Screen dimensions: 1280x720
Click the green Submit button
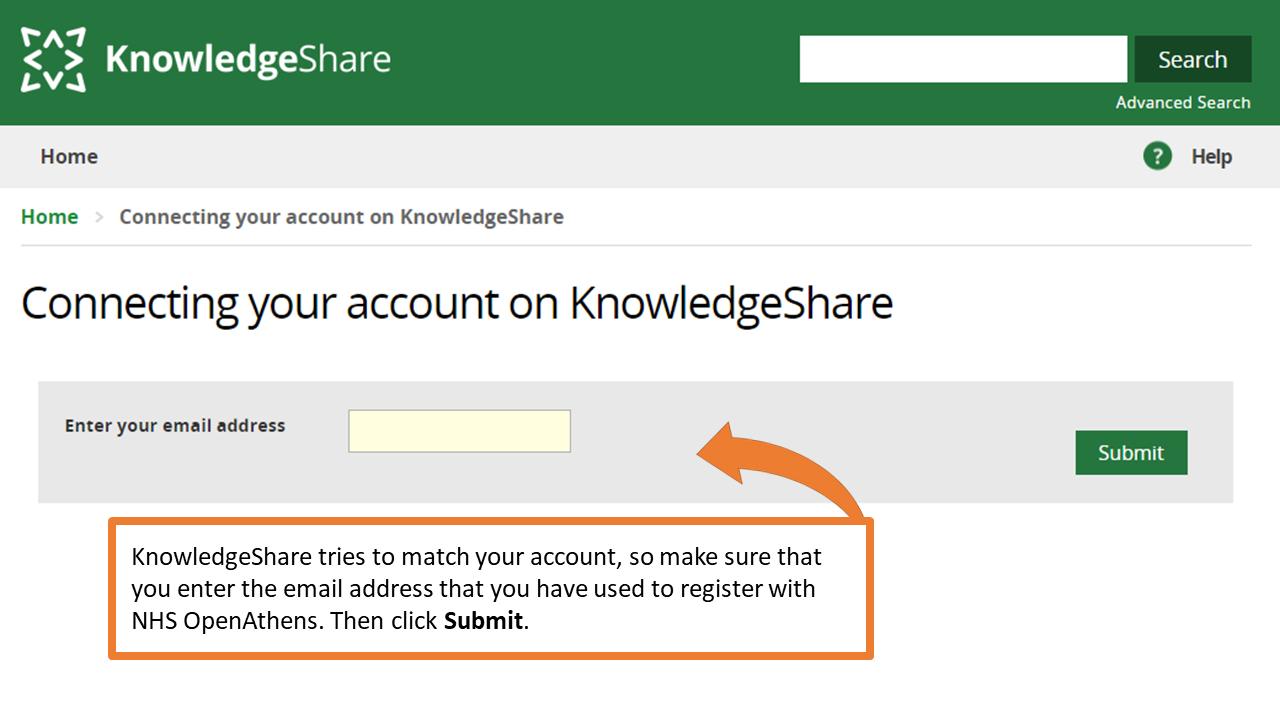[1131, 452]
